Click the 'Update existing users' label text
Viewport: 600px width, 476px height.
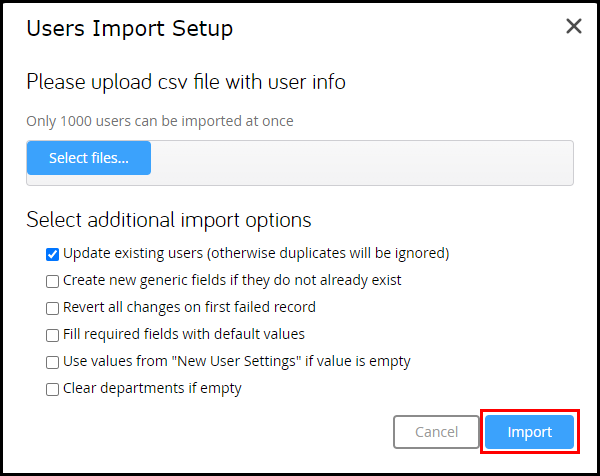256,253
